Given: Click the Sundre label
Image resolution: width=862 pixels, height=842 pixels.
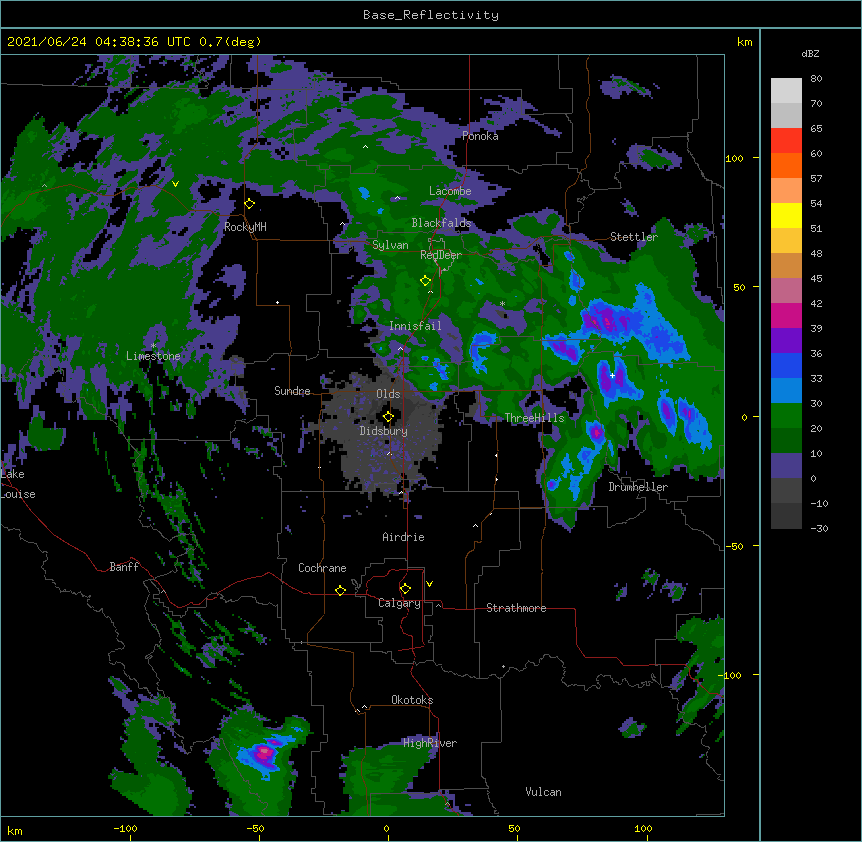Looking at the screenshot, I should point(292,391).
